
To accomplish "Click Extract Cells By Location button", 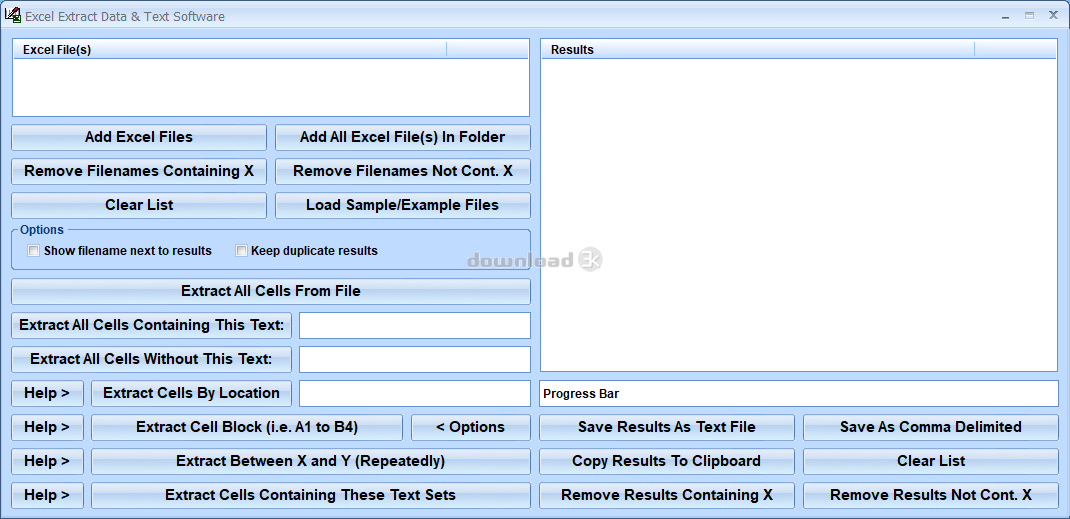I will (x=191, y=394).
